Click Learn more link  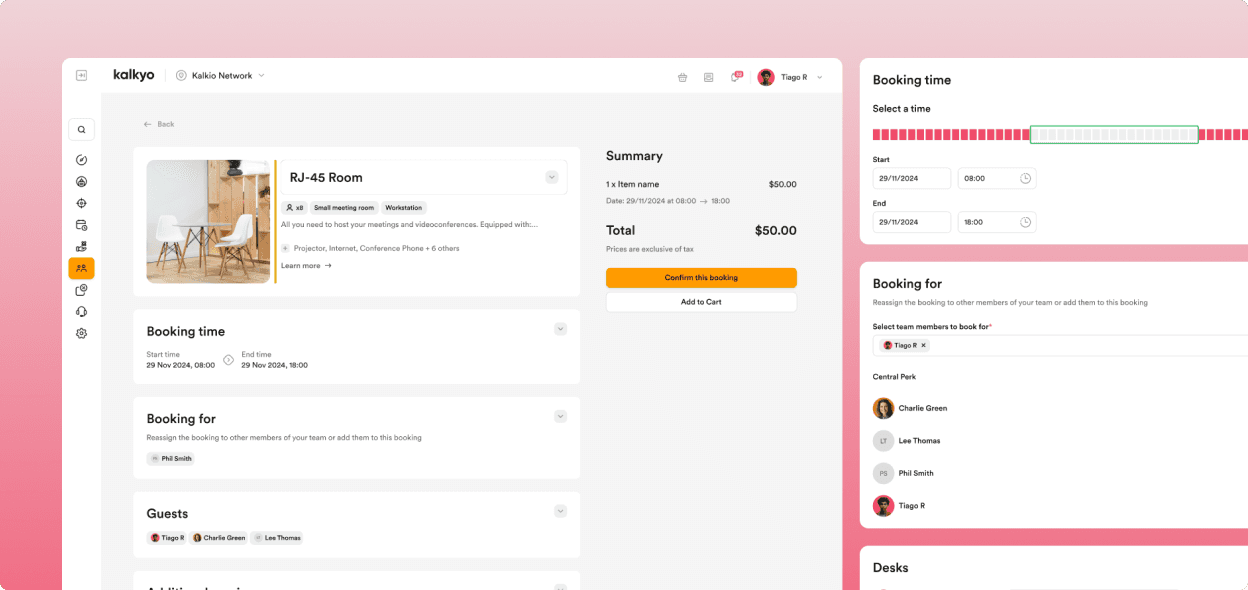306,265
